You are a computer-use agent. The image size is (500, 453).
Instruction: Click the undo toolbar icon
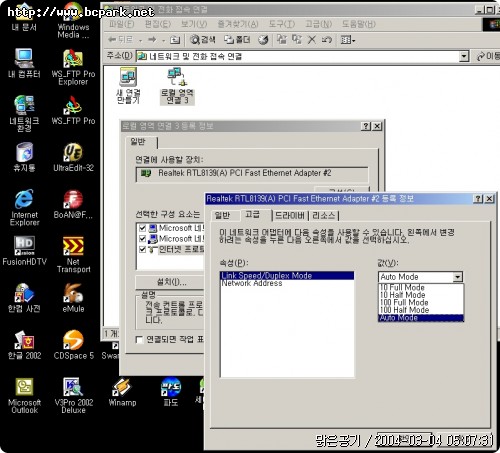327,40
